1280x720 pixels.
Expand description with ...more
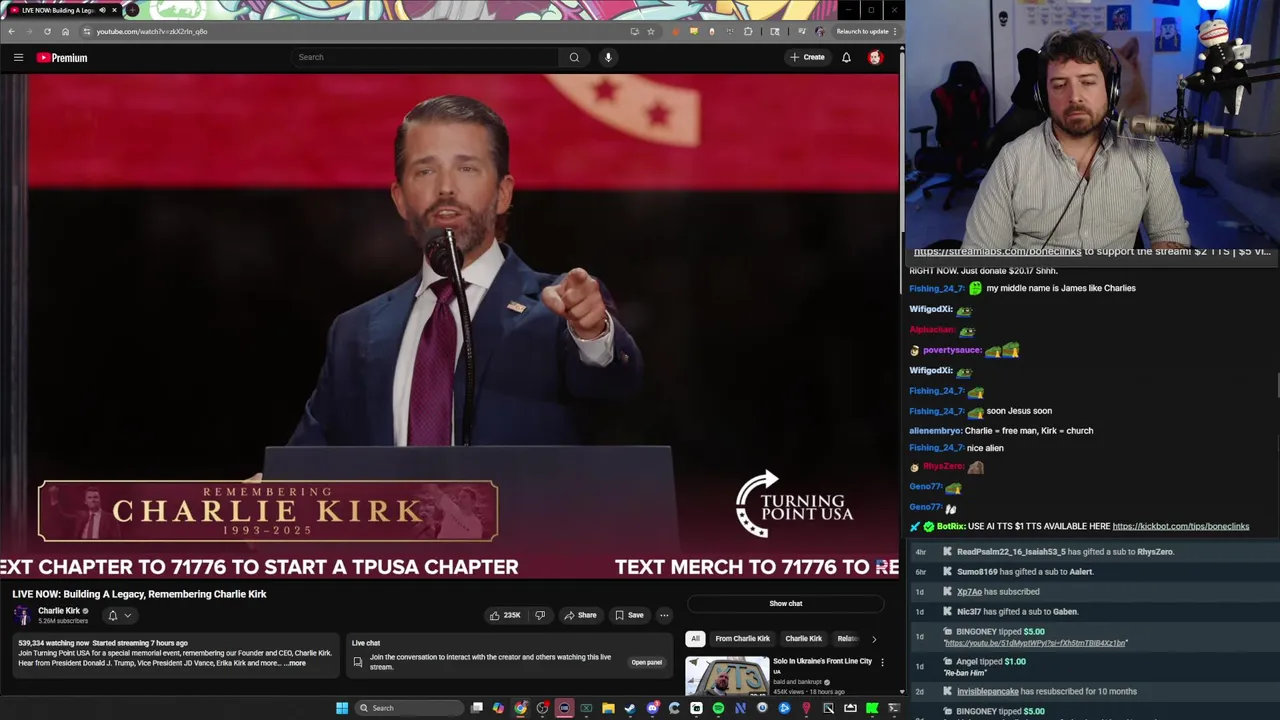point(295,663)
